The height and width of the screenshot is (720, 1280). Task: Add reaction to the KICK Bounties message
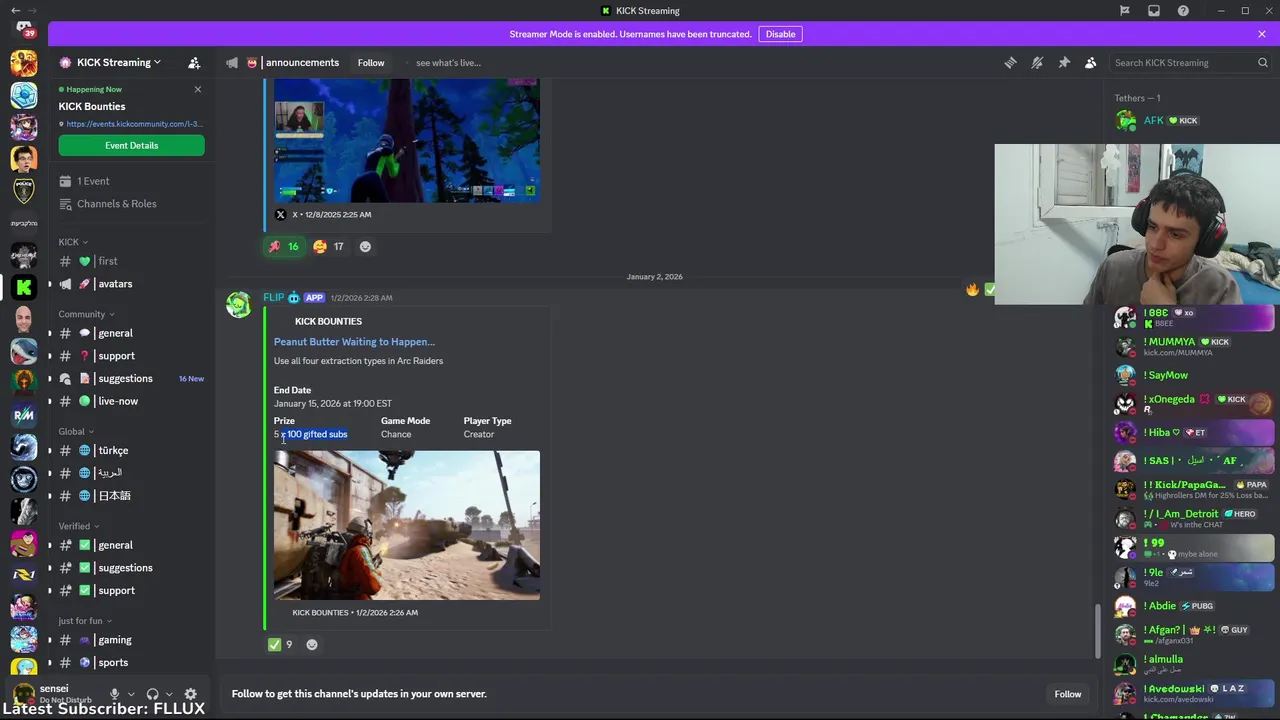tap(312, 644)
